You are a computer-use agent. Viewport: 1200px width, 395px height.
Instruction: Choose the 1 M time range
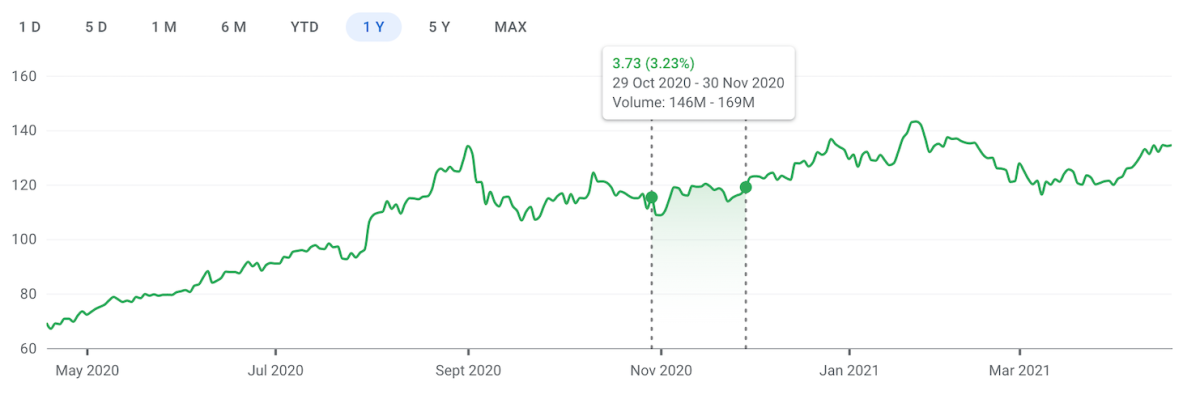[164, 27]
